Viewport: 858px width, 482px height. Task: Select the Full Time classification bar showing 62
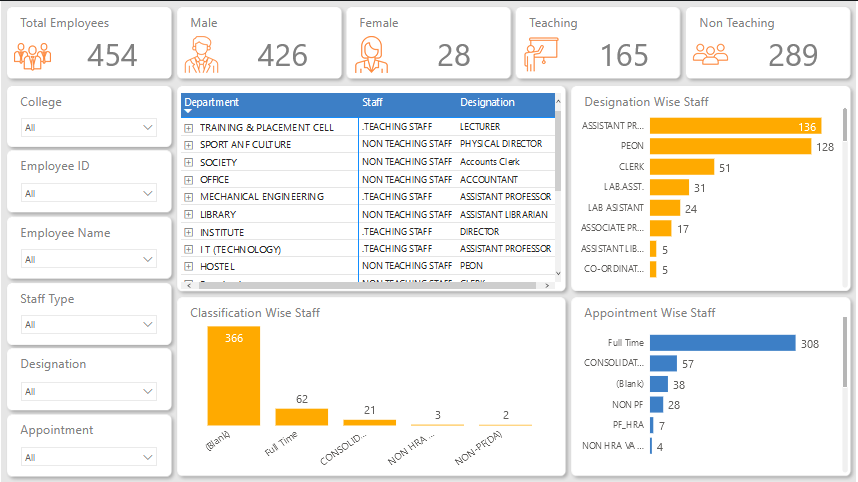click(x=302, y=417)
